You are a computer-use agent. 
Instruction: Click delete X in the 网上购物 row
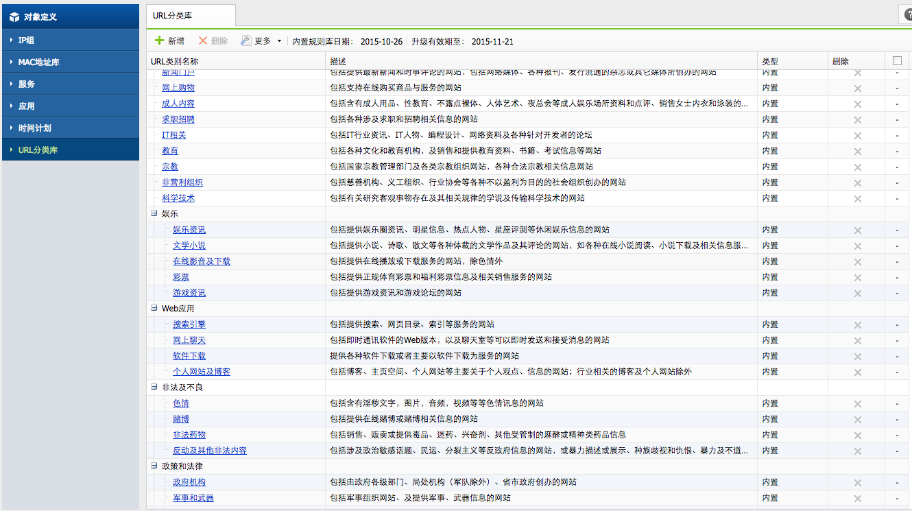pyautogui.click(x=857, y=88)
